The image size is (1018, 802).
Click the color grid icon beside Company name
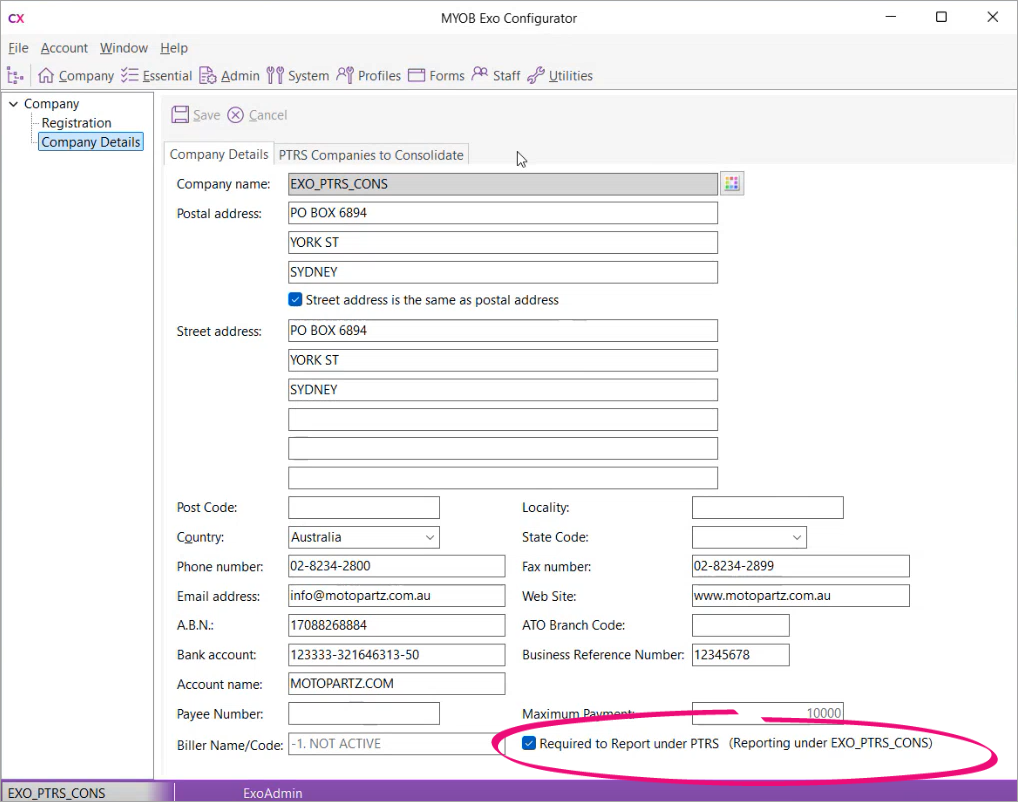point(732,184)
